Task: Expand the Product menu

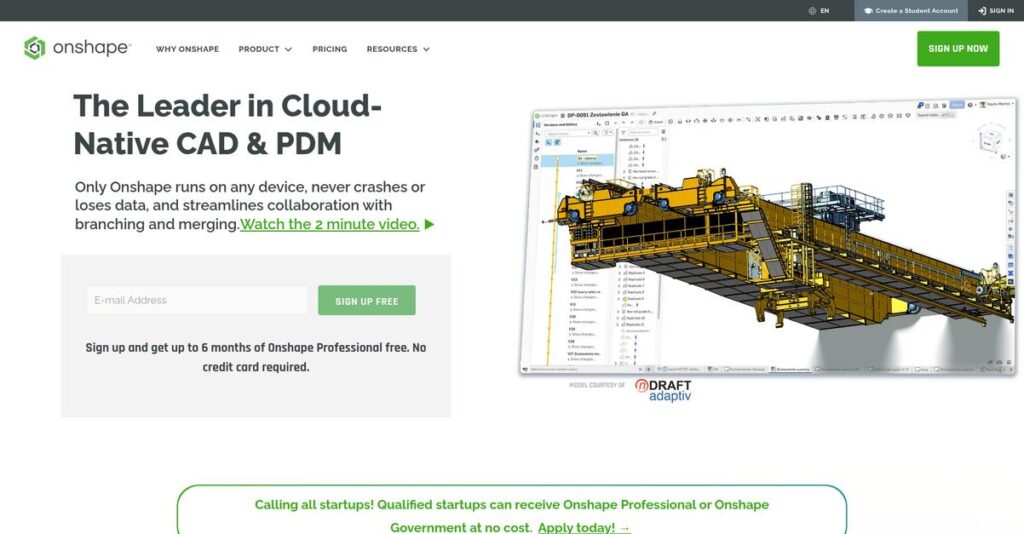Action: 264,49
